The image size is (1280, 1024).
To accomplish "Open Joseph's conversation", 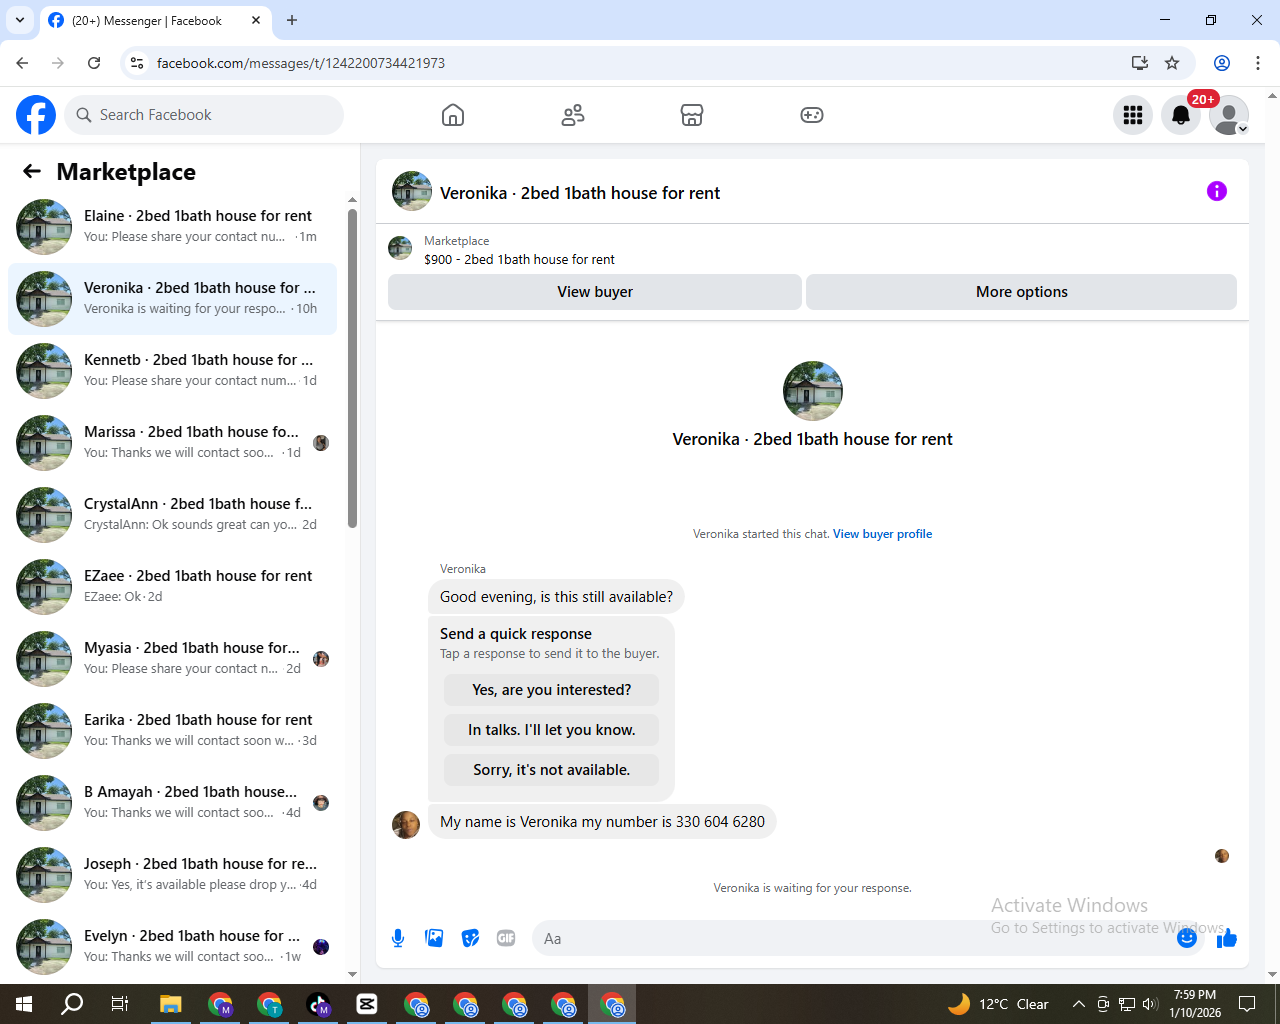I will coord(172,875).
